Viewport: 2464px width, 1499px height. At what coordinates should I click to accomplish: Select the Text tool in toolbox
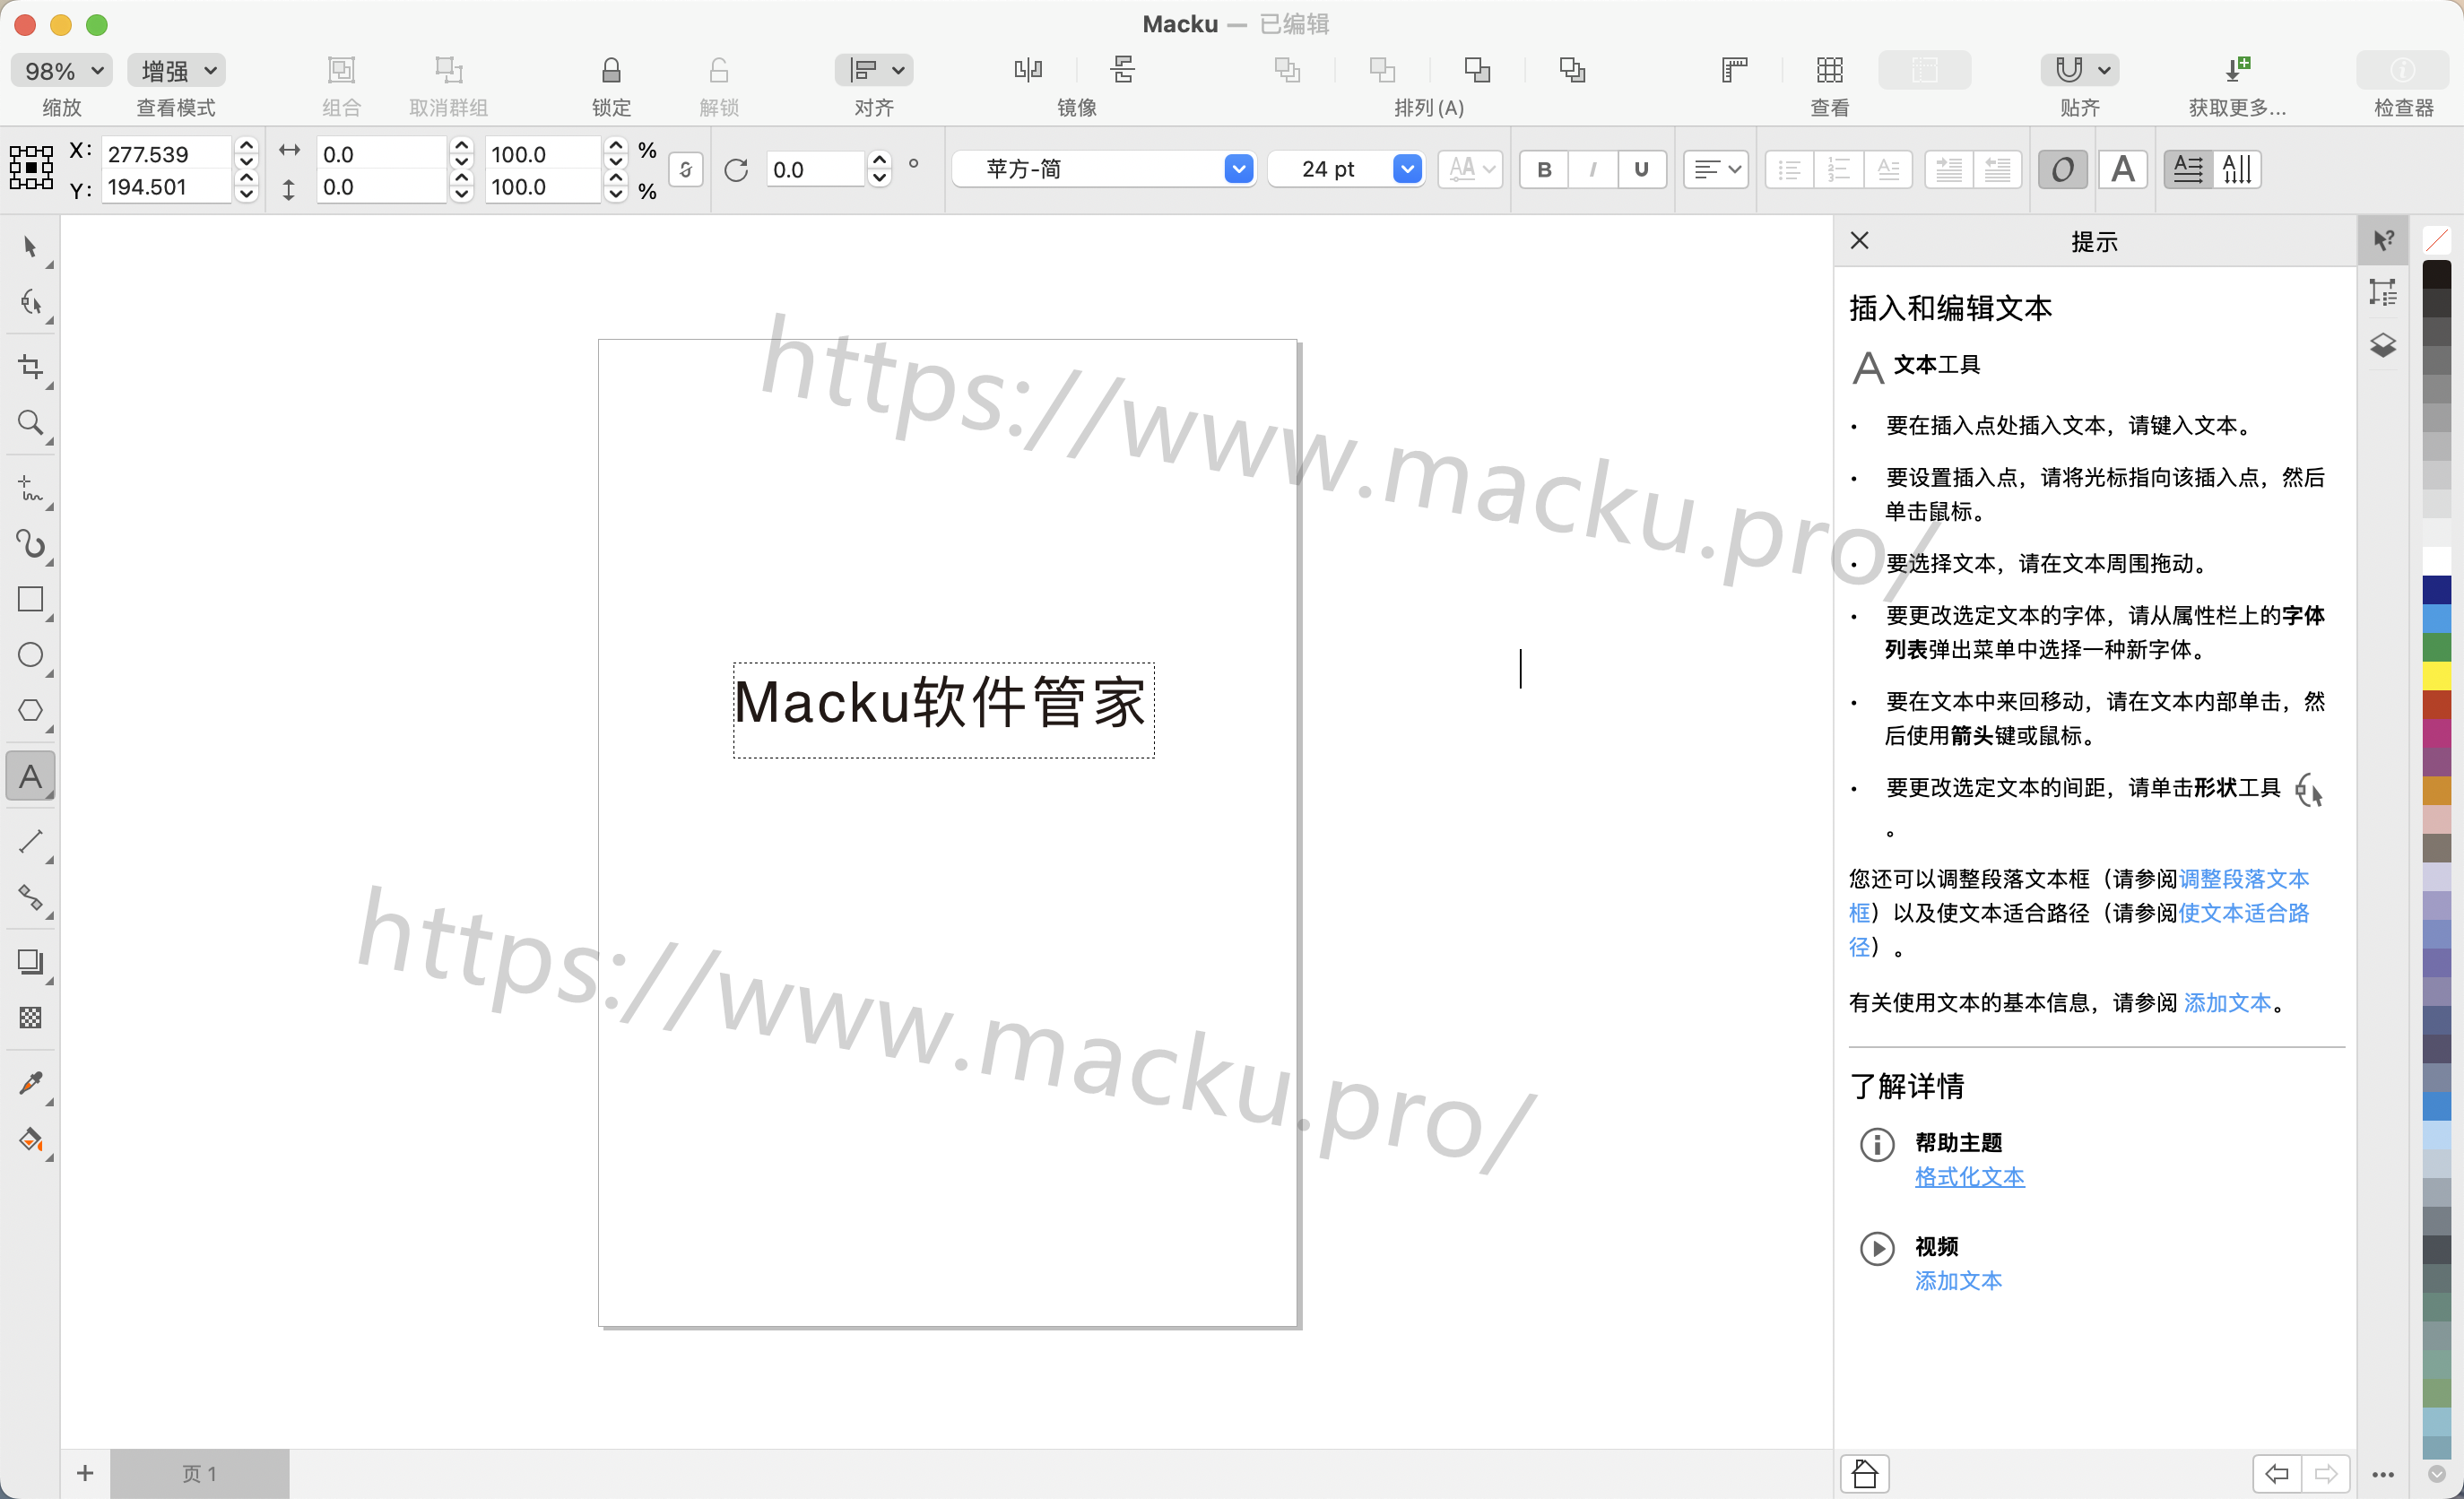[x=30, y=776]
